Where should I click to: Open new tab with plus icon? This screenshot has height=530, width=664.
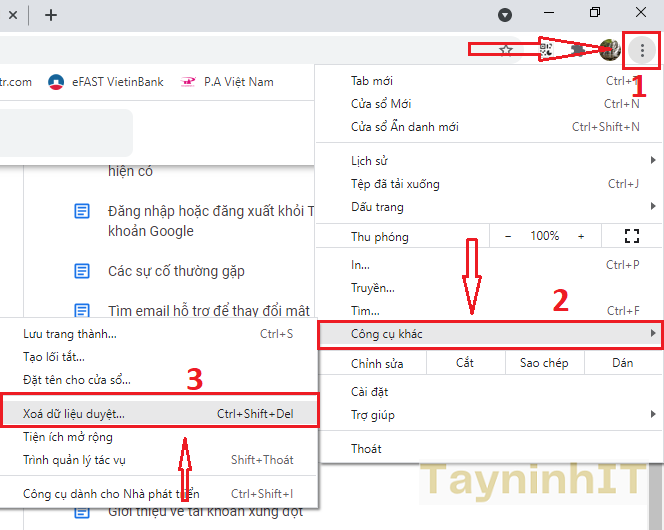click(x=51, y=15)
